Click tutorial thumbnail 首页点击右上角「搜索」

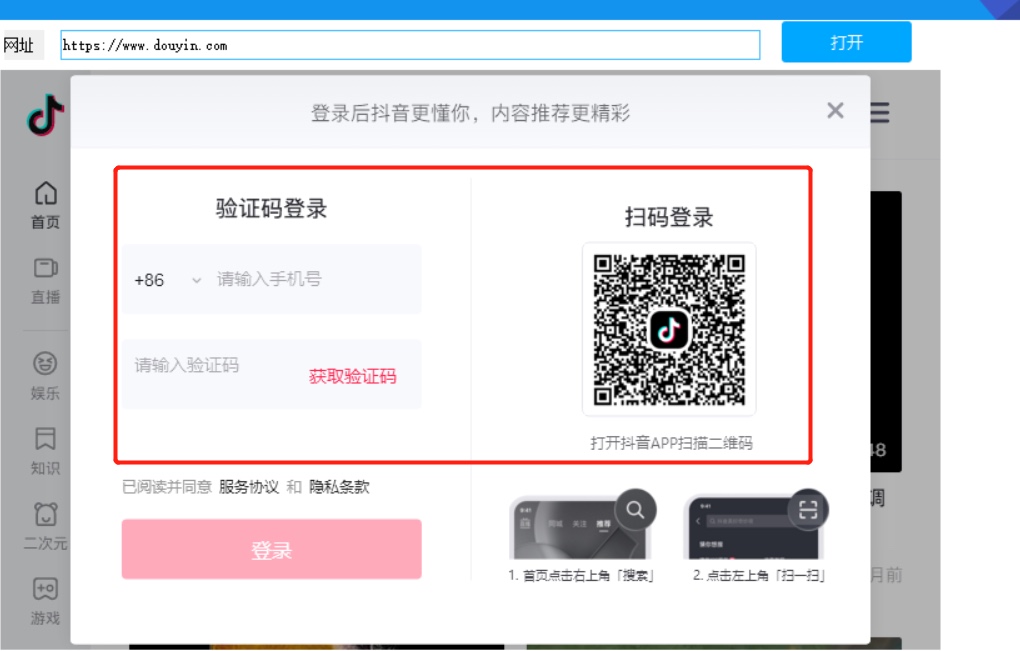pos(582,528)
